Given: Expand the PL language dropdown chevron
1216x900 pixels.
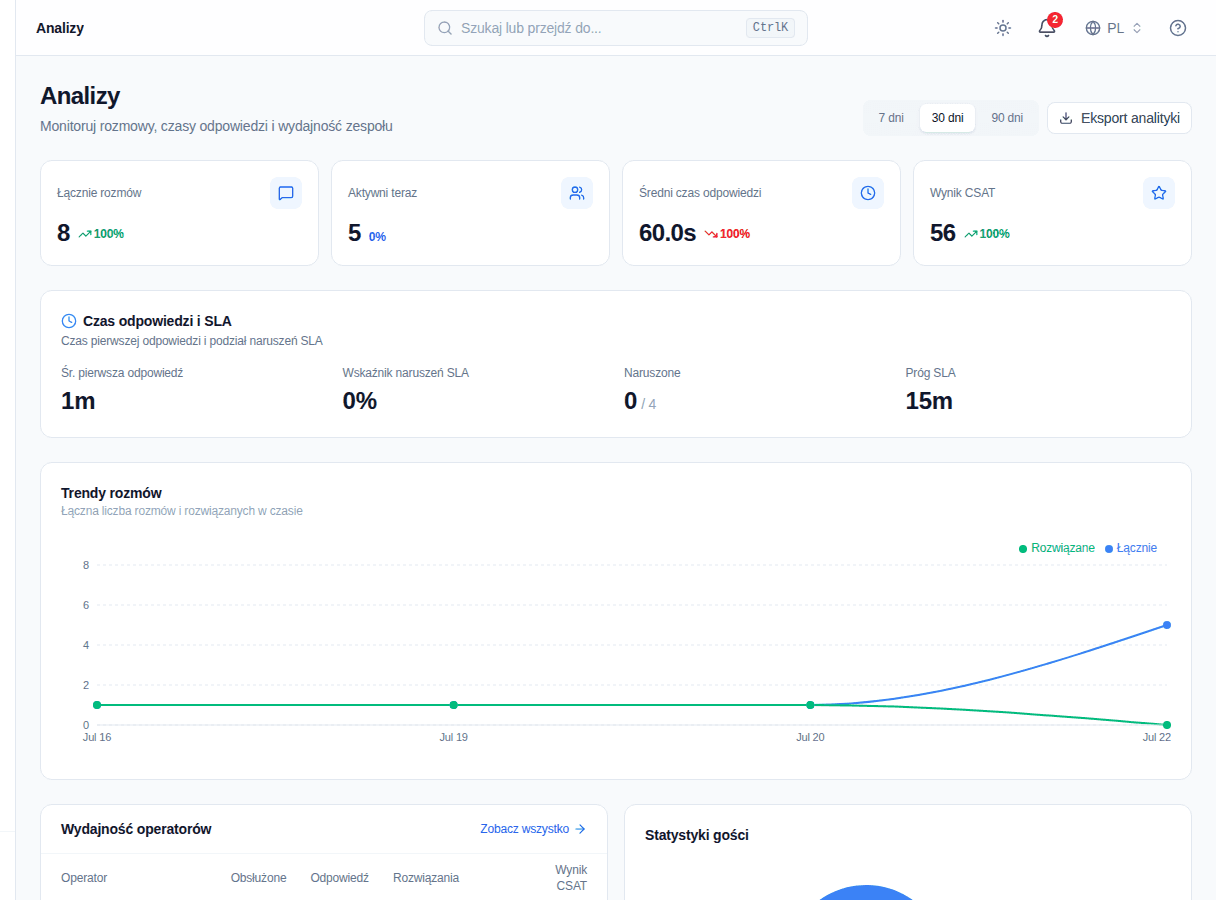Looking at the screenshot, I should pos(1137,28).
